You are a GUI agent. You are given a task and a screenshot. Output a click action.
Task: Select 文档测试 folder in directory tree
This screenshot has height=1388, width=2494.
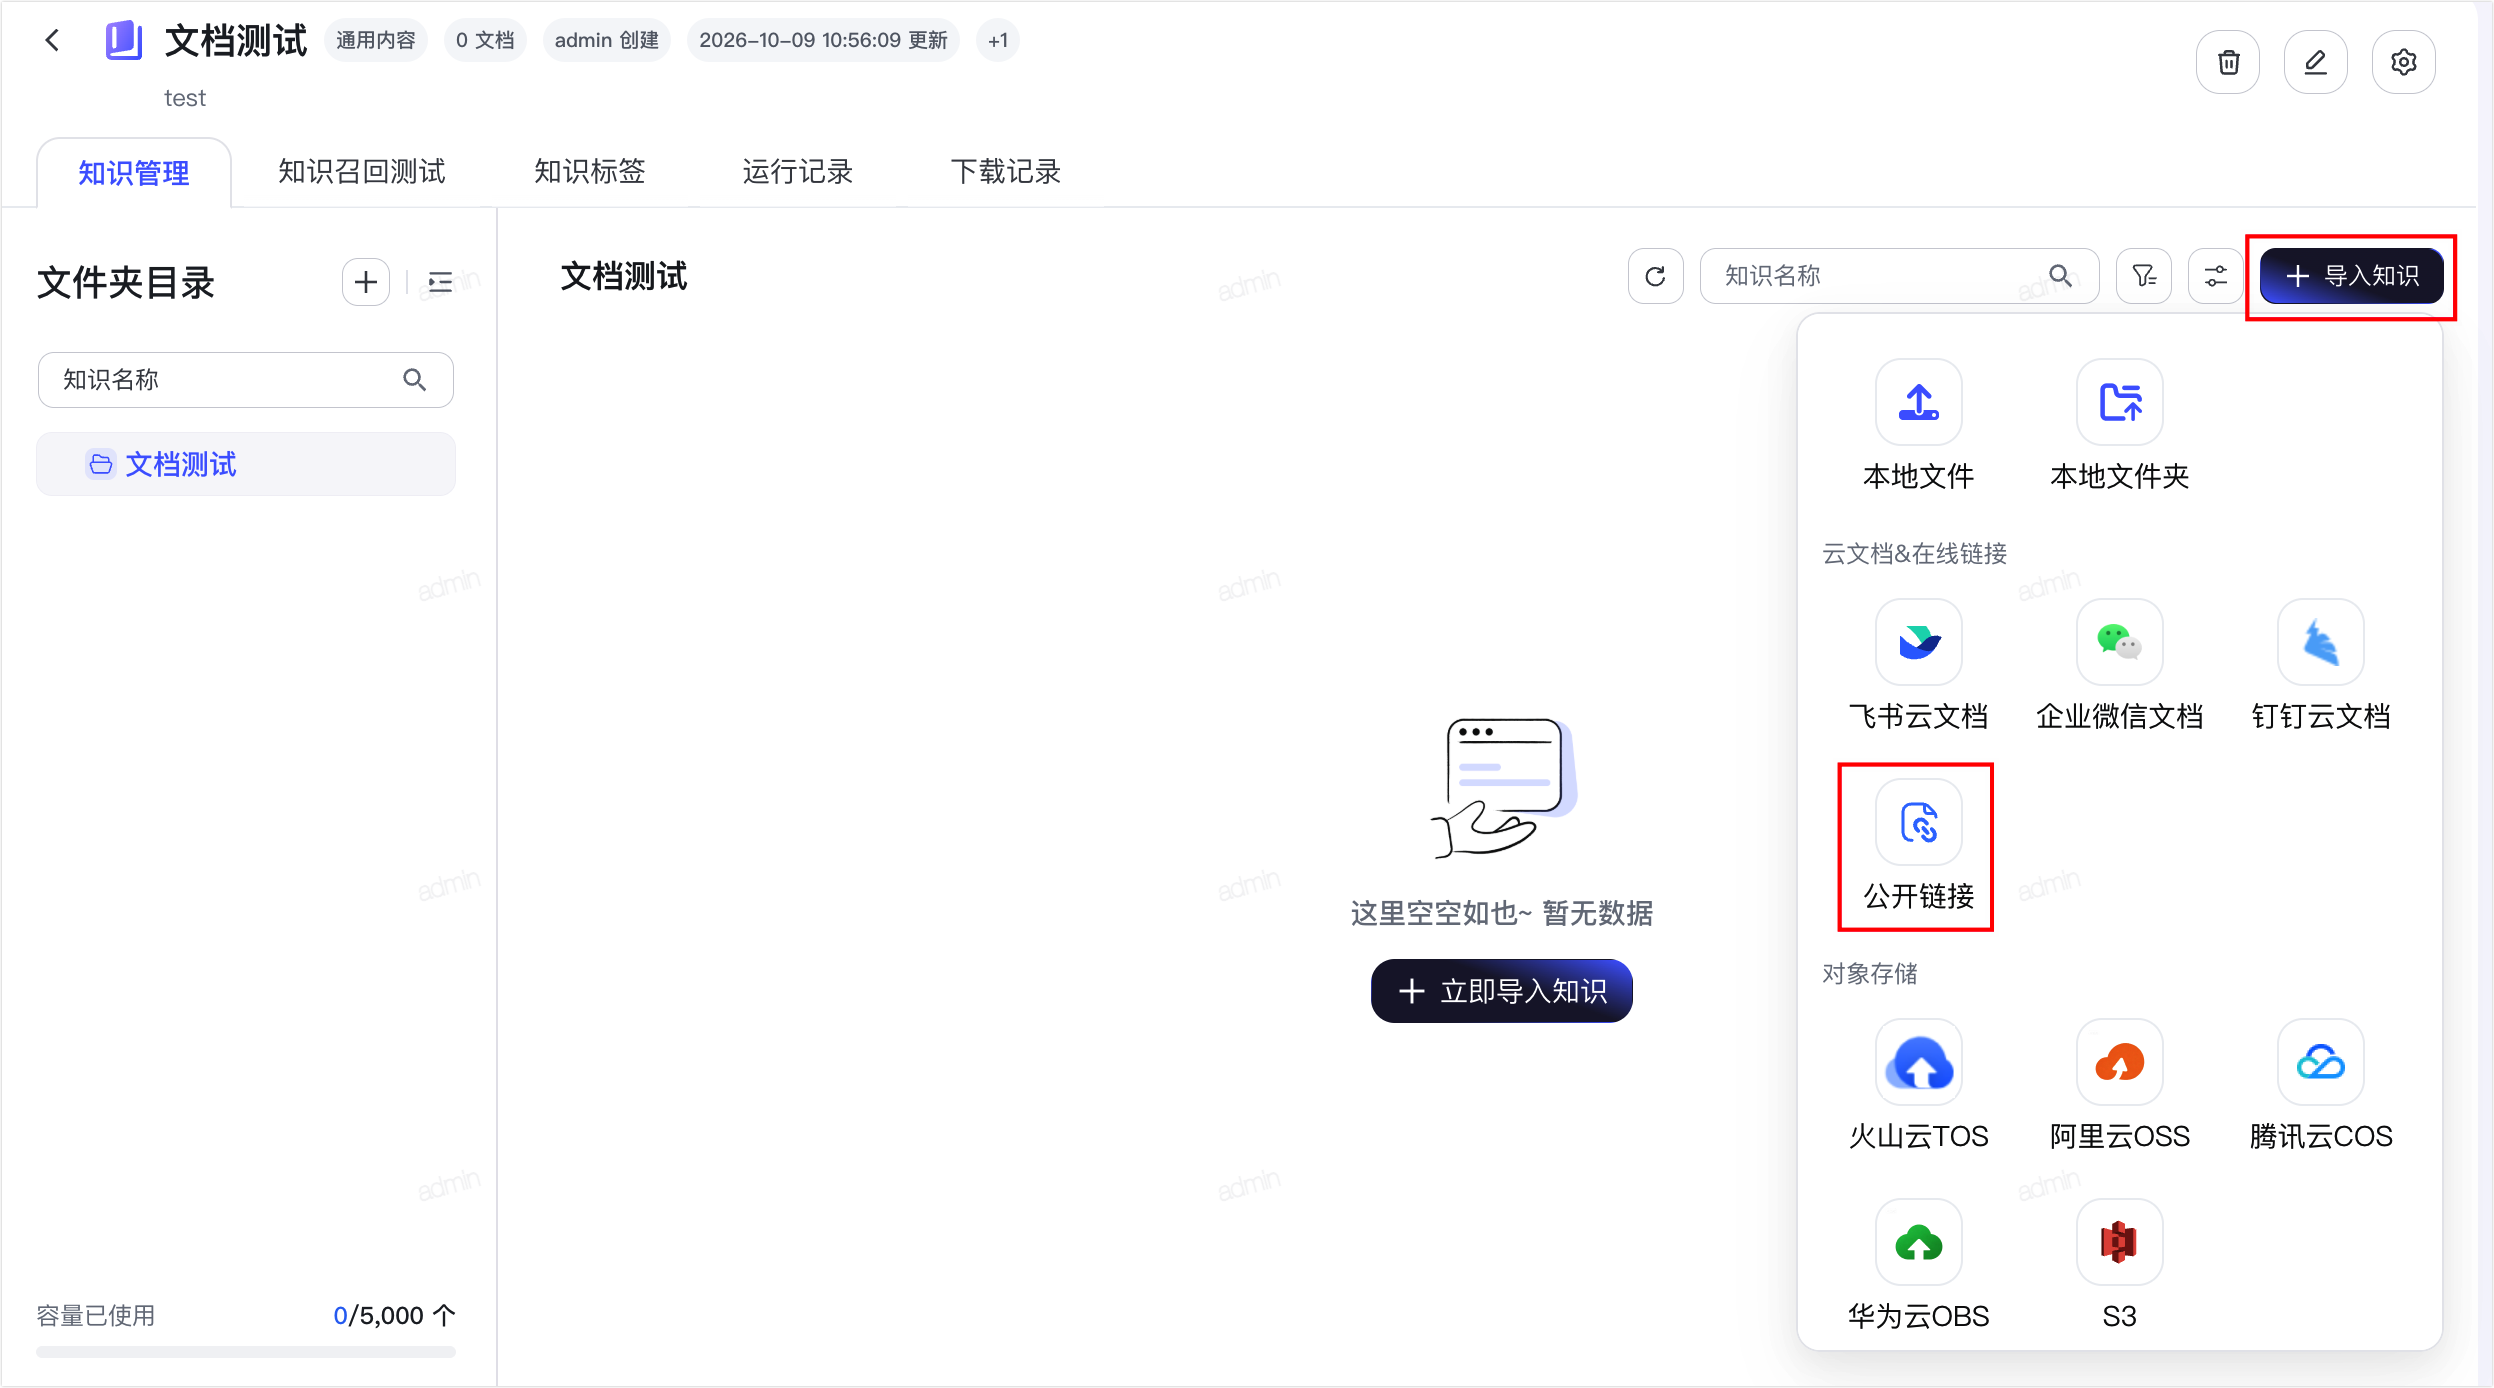[x=246, y=464]
